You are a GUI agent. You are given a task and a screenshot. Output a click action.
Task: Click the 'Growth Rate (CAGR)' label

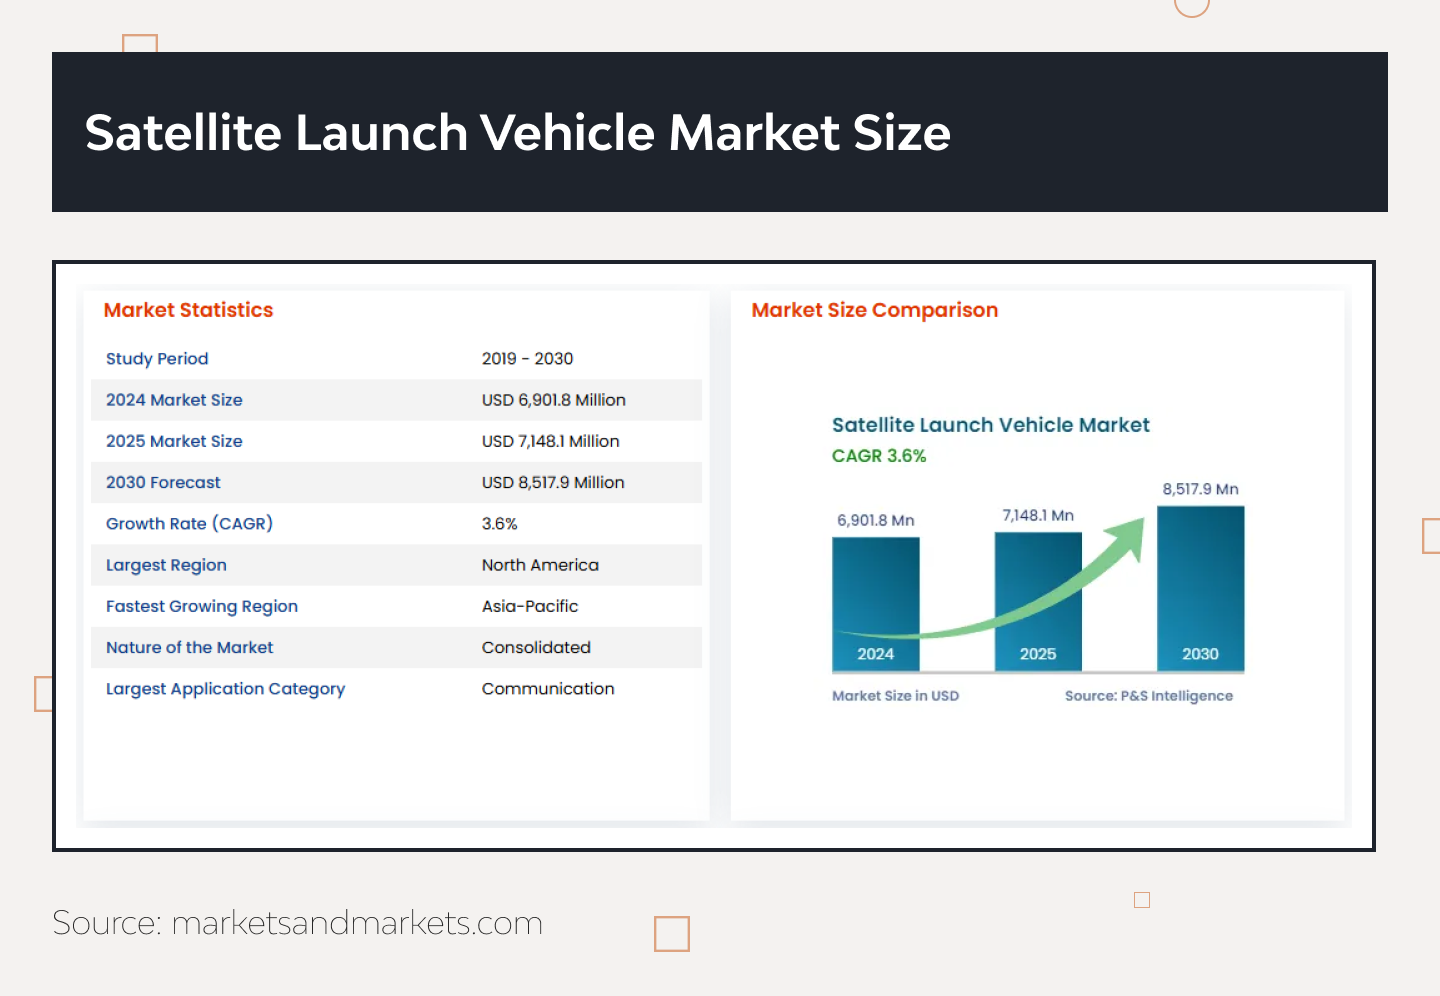[189, 524]
